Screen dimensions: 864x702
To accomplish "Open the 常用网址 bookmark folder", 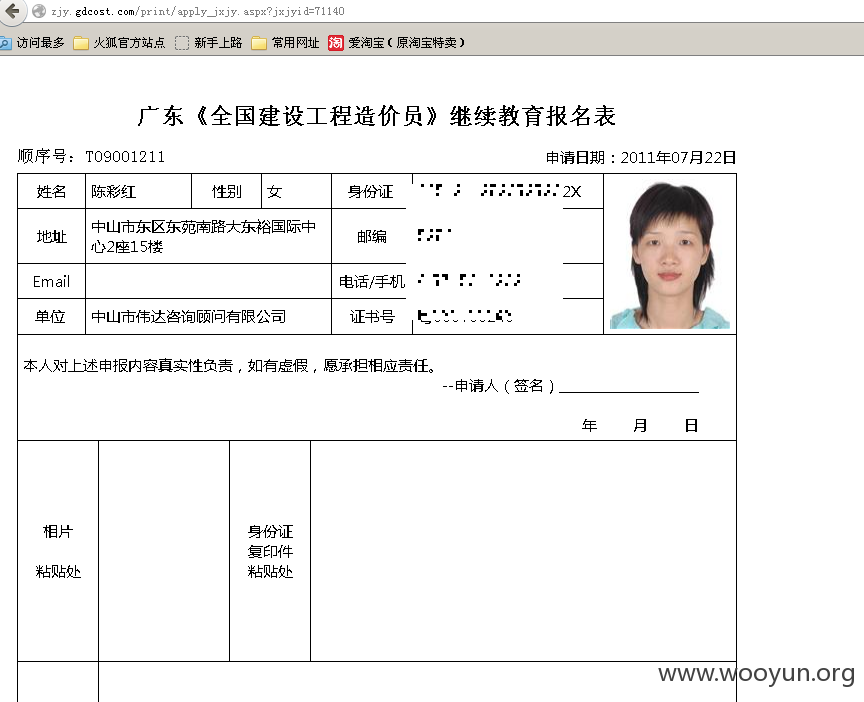I will (x=285, y=42).
